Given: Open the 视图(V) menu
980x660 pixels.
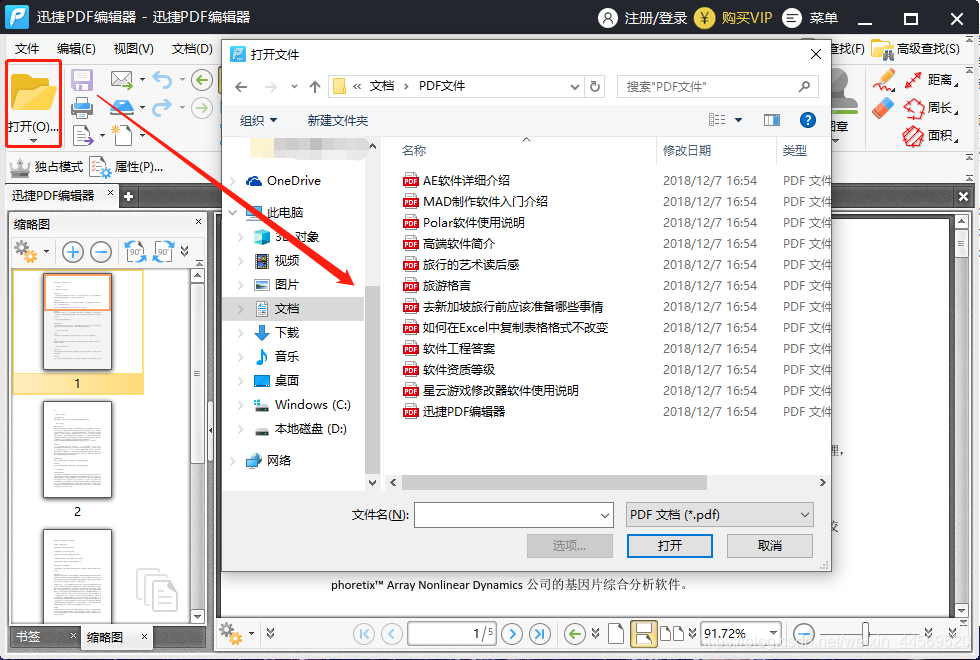Looking at the screenshot, I should coord(133,49).
